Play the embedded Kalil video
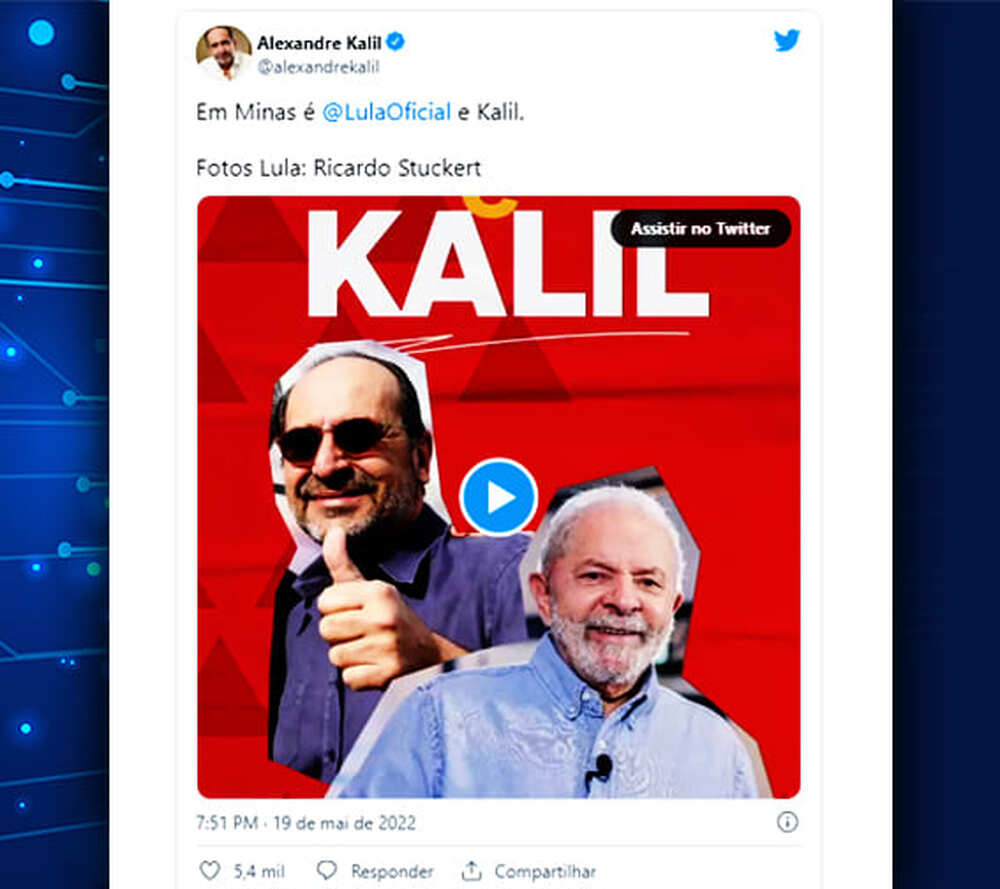The image size is (1000, 889). click(499, 497)
